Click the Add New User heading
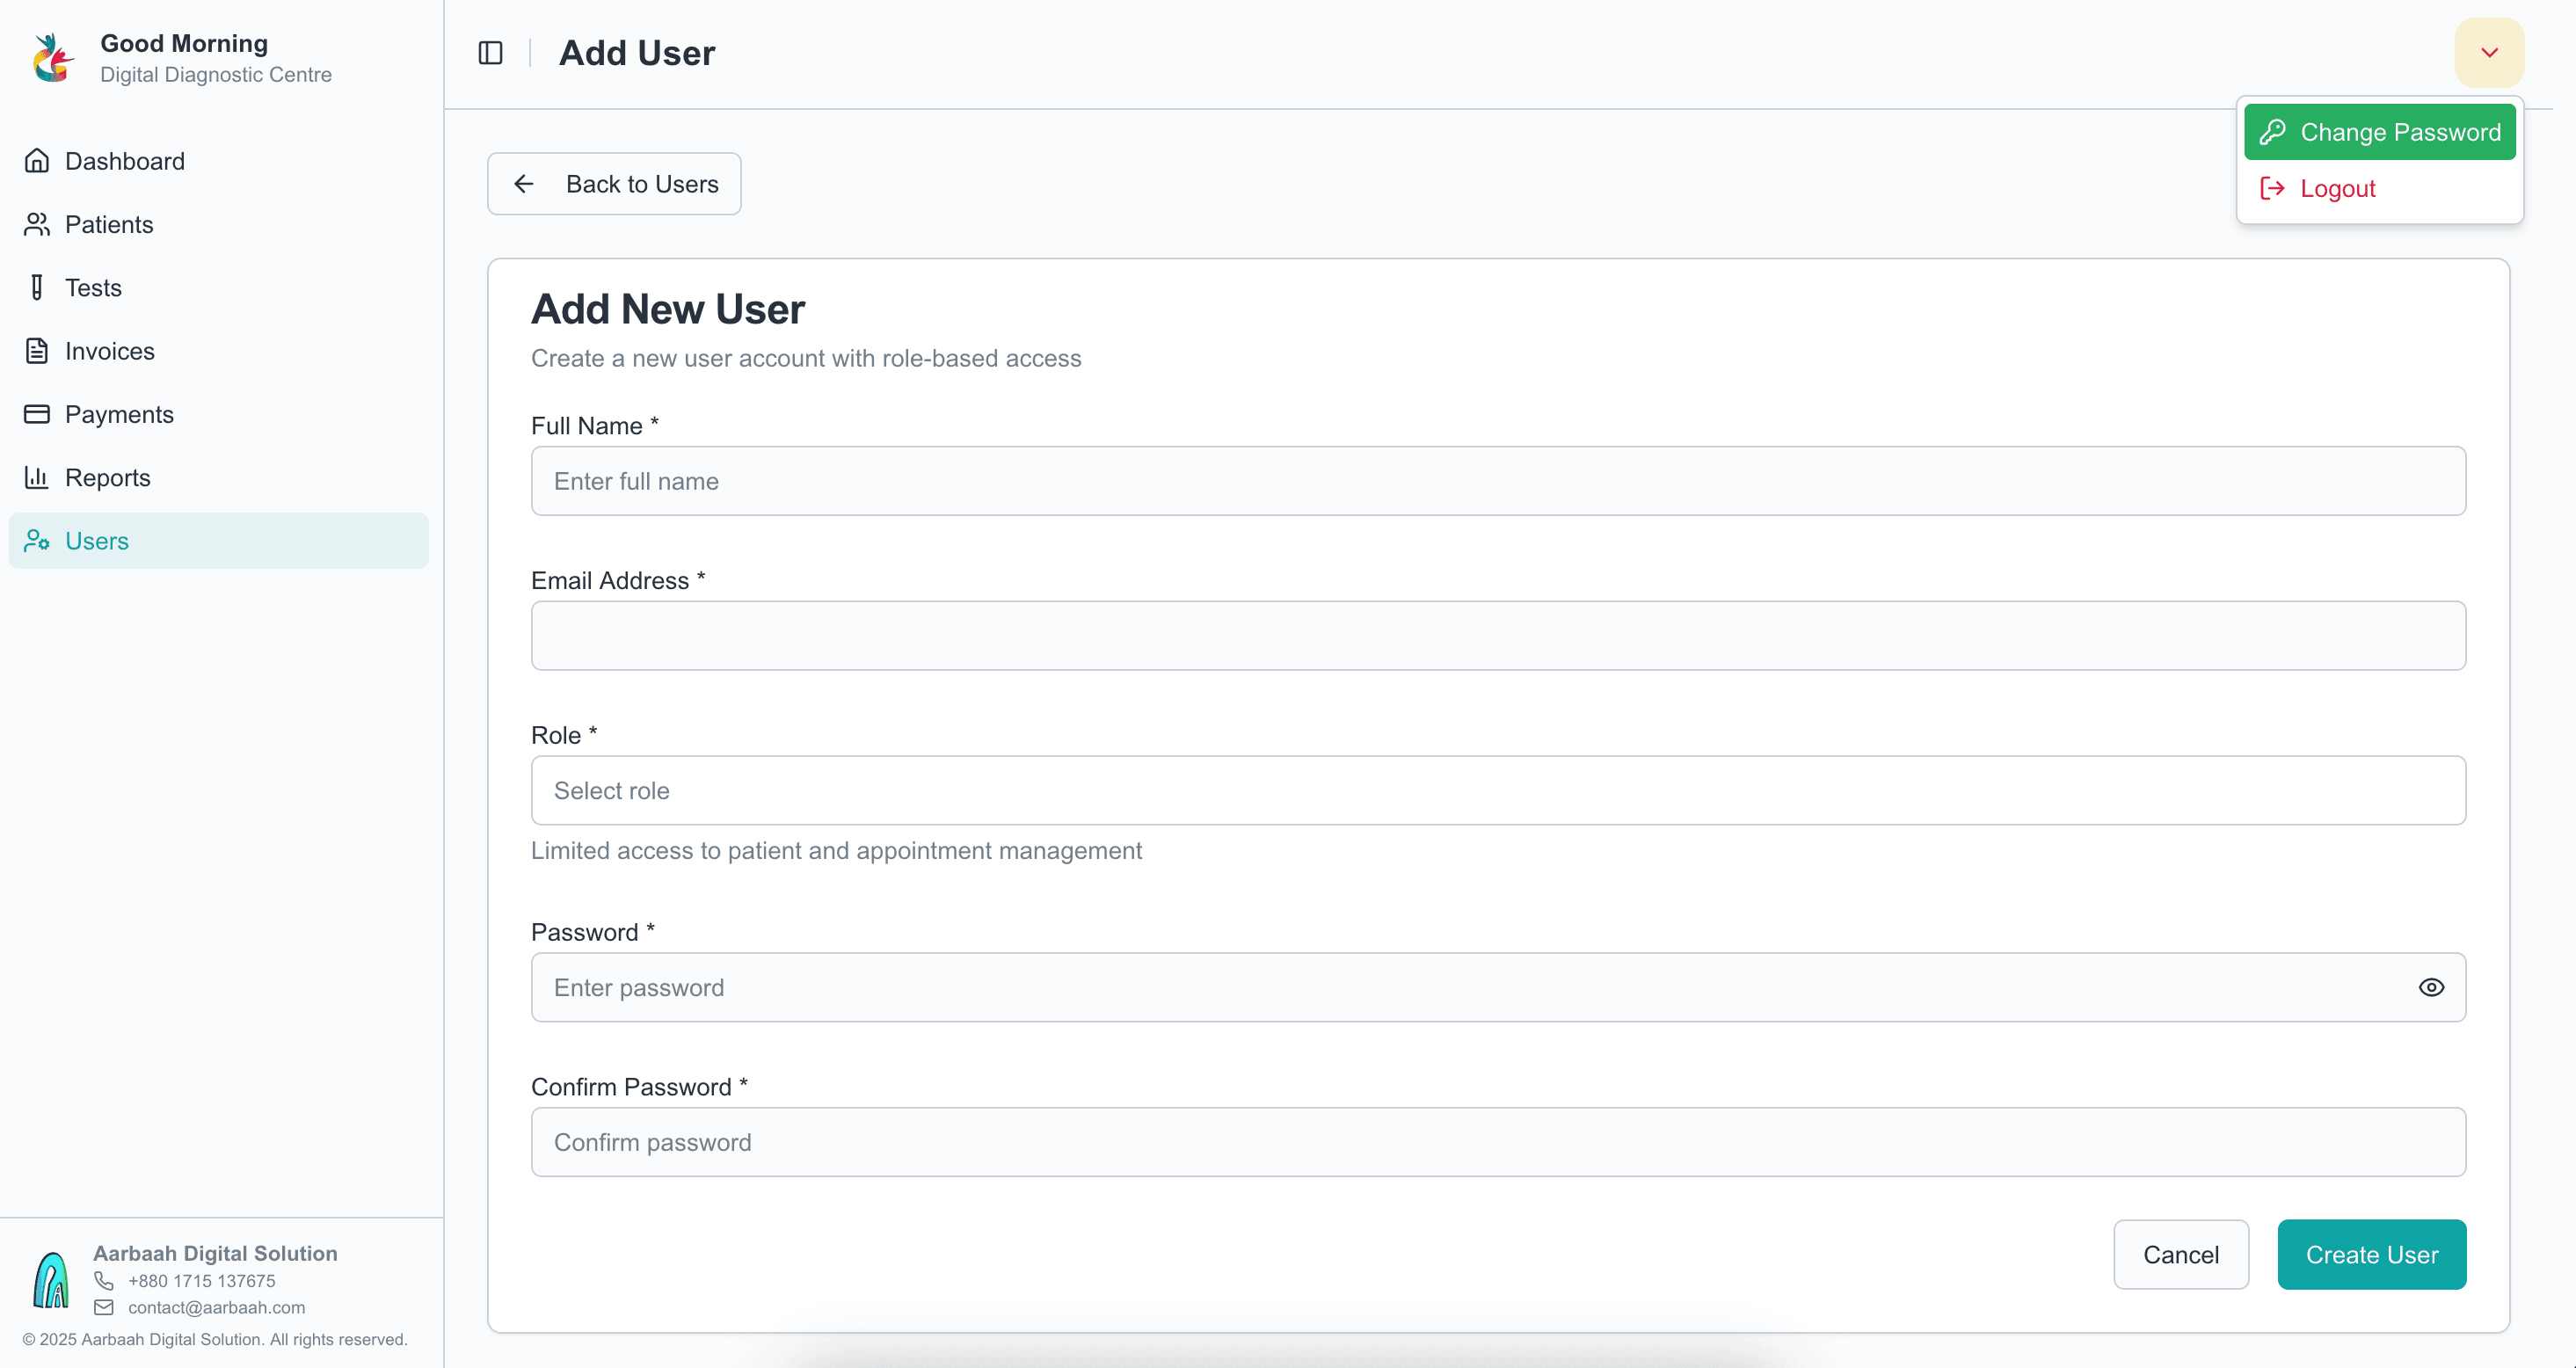Screen dimensions: 2576x1368 tap(667, 309)
